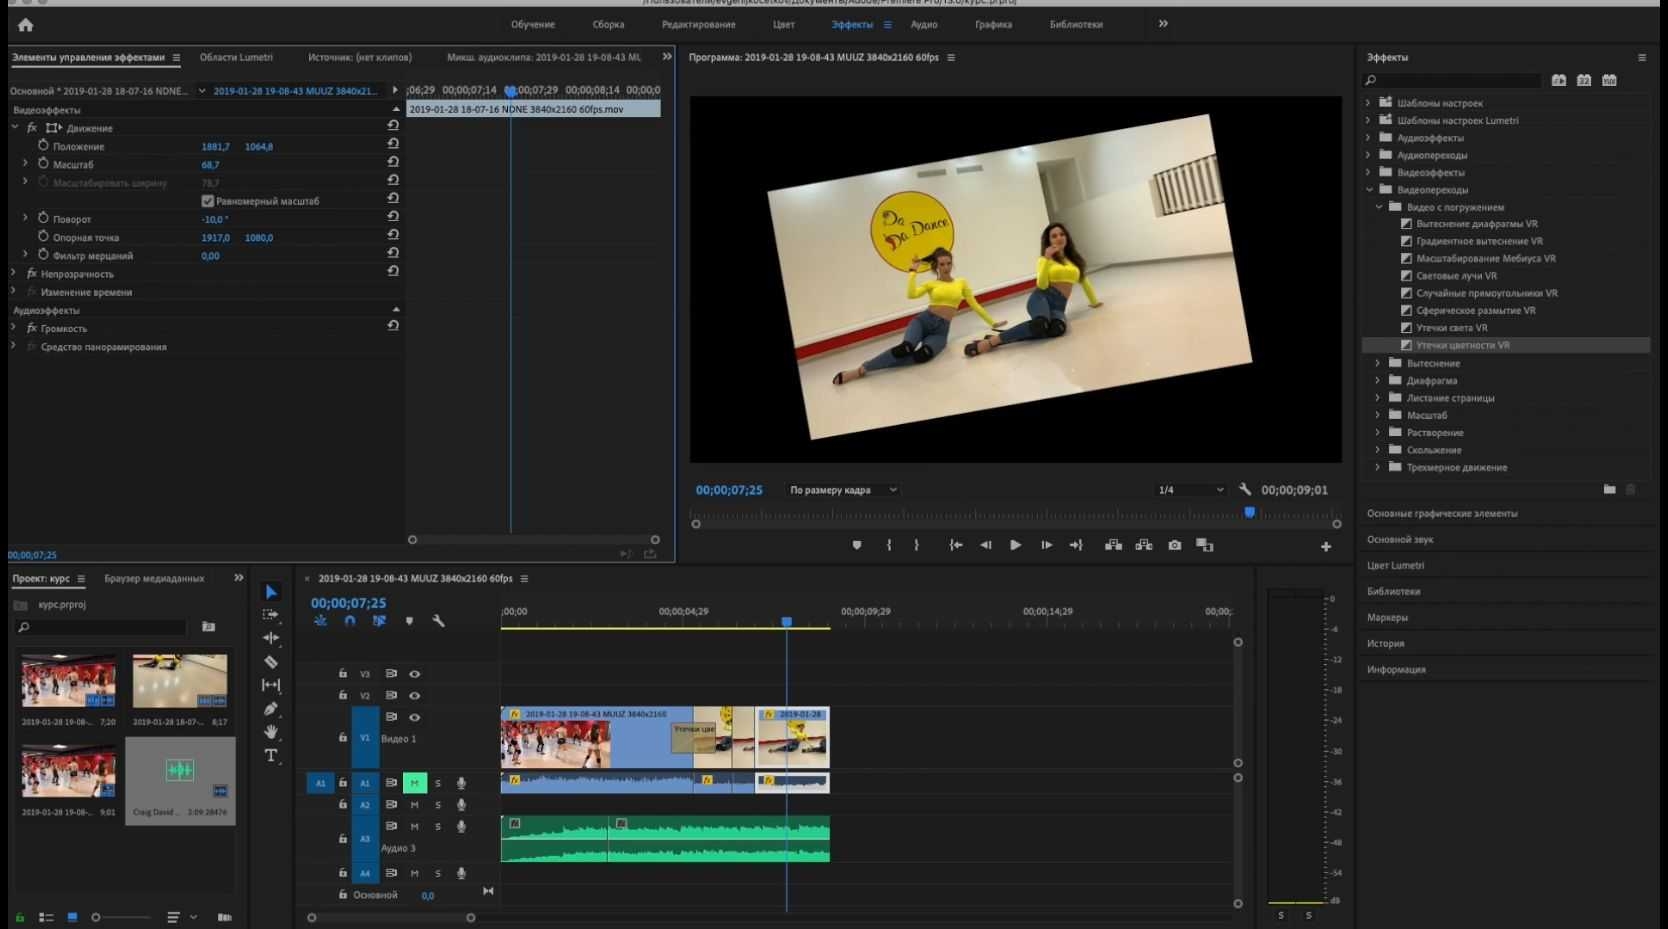Select the Razor tool
The height and width of the screenshot is (929, 1668).
tap(271, 662)
